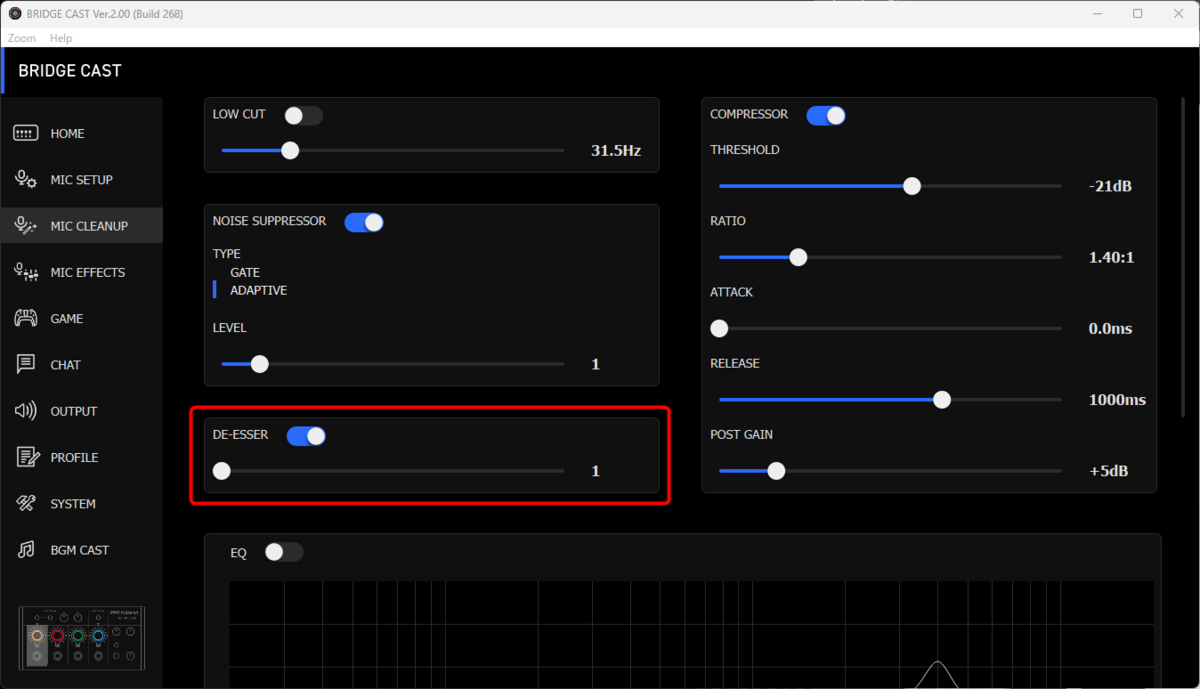Go to the HOME label in sidebar
The width and height of the screenshot is (1200, 689).
pos(68,134)
